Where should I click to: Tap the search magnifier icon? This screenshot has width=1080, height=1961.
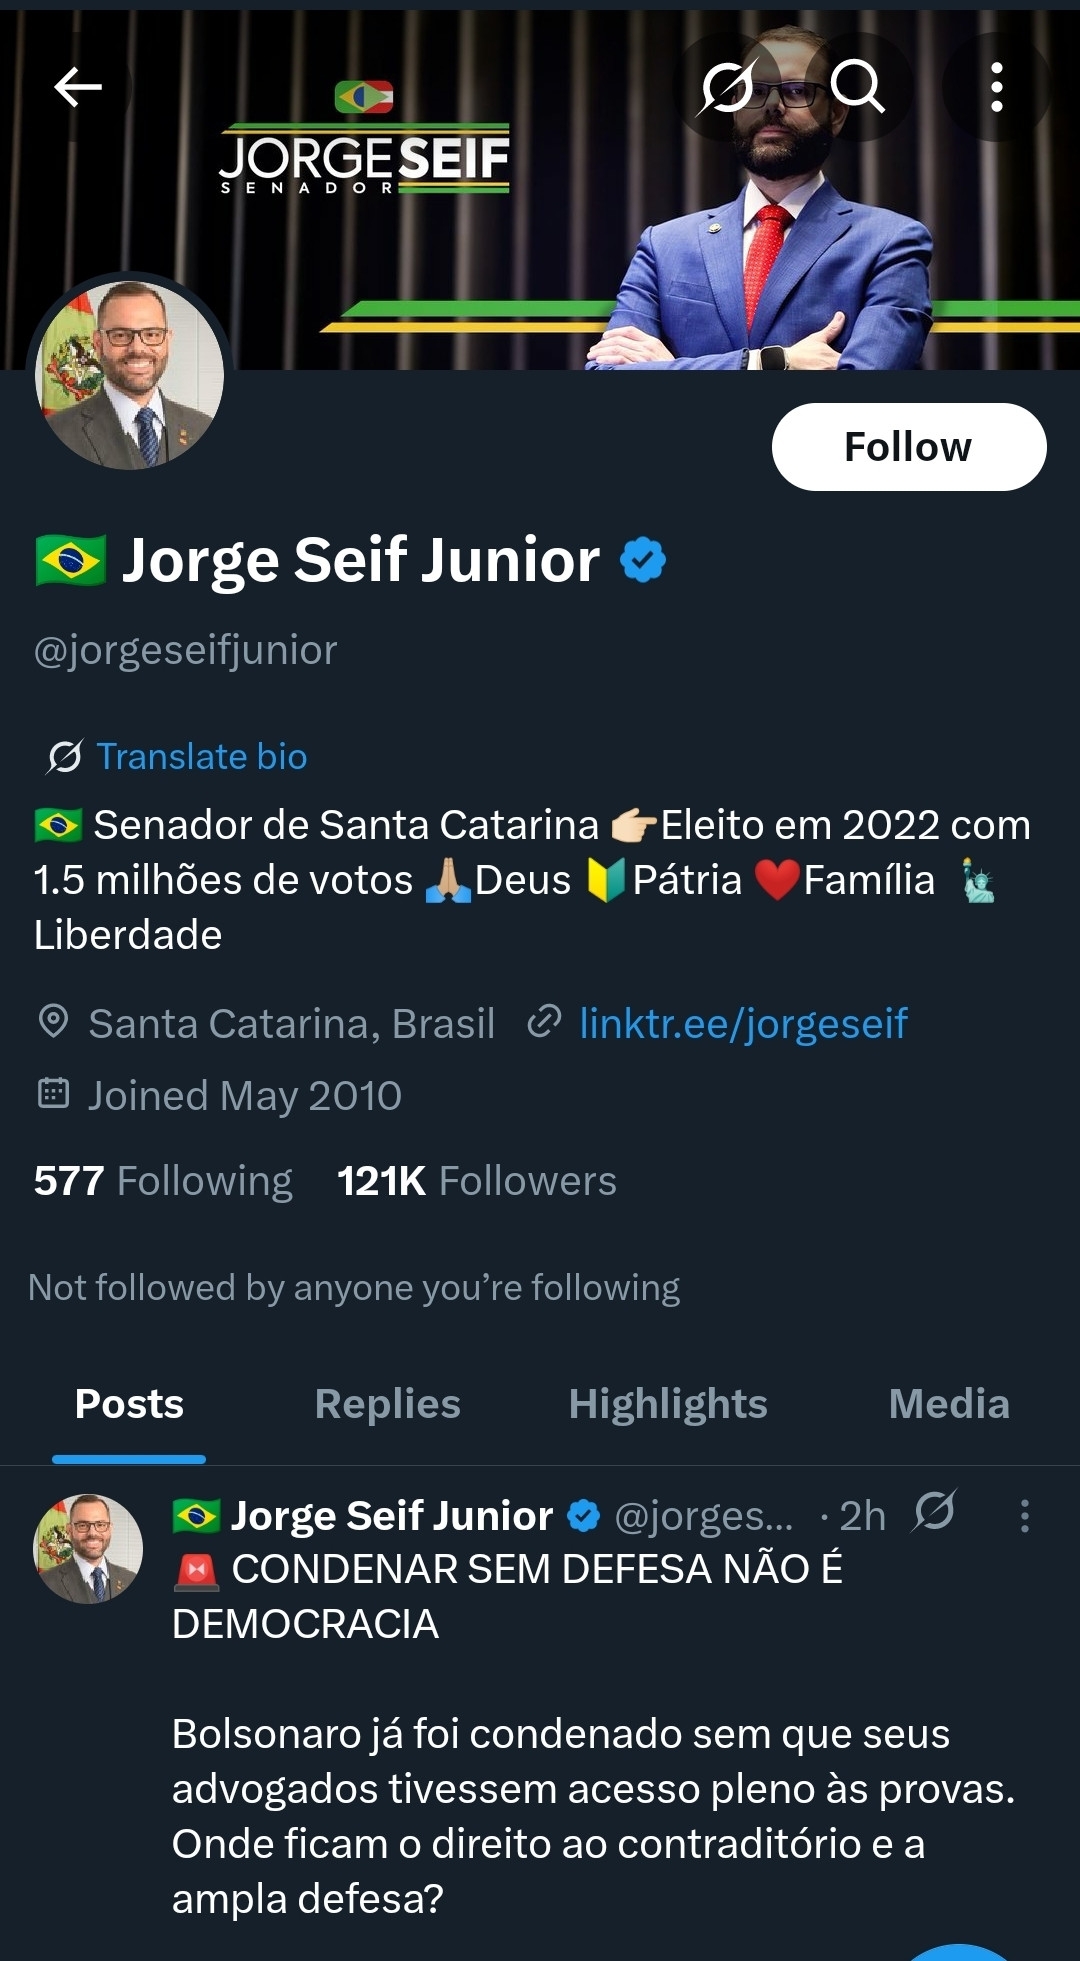pos(857,87)
